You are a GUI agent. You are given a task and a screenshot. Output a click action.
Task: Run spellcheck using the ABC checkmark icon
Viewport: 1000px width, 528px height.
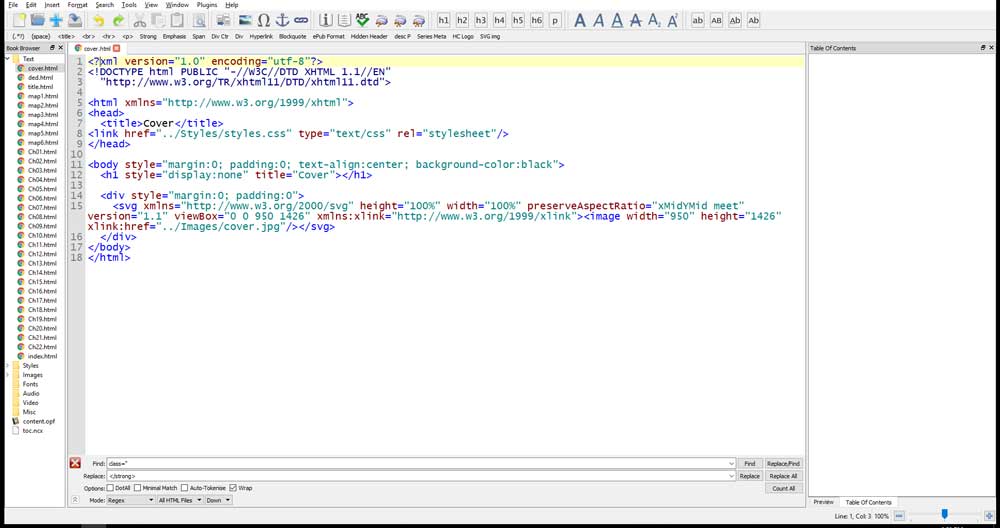362,20
